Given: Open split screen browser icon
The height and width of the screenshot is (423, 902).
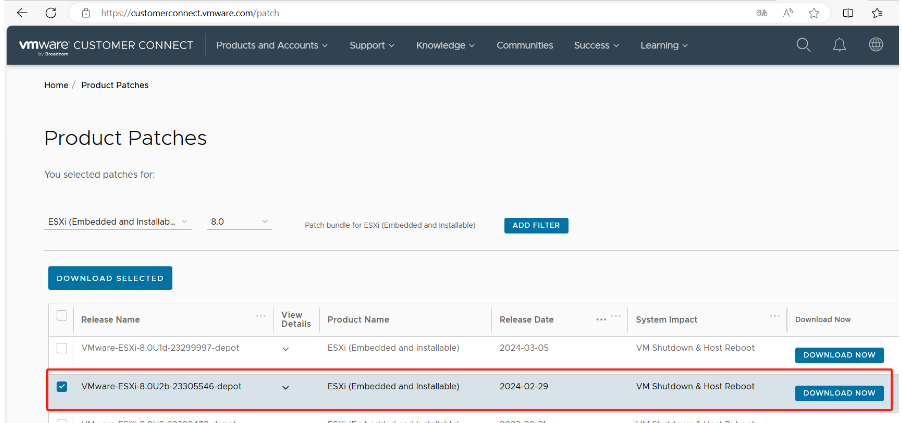Looking at the screenshot, I should 848,13.
